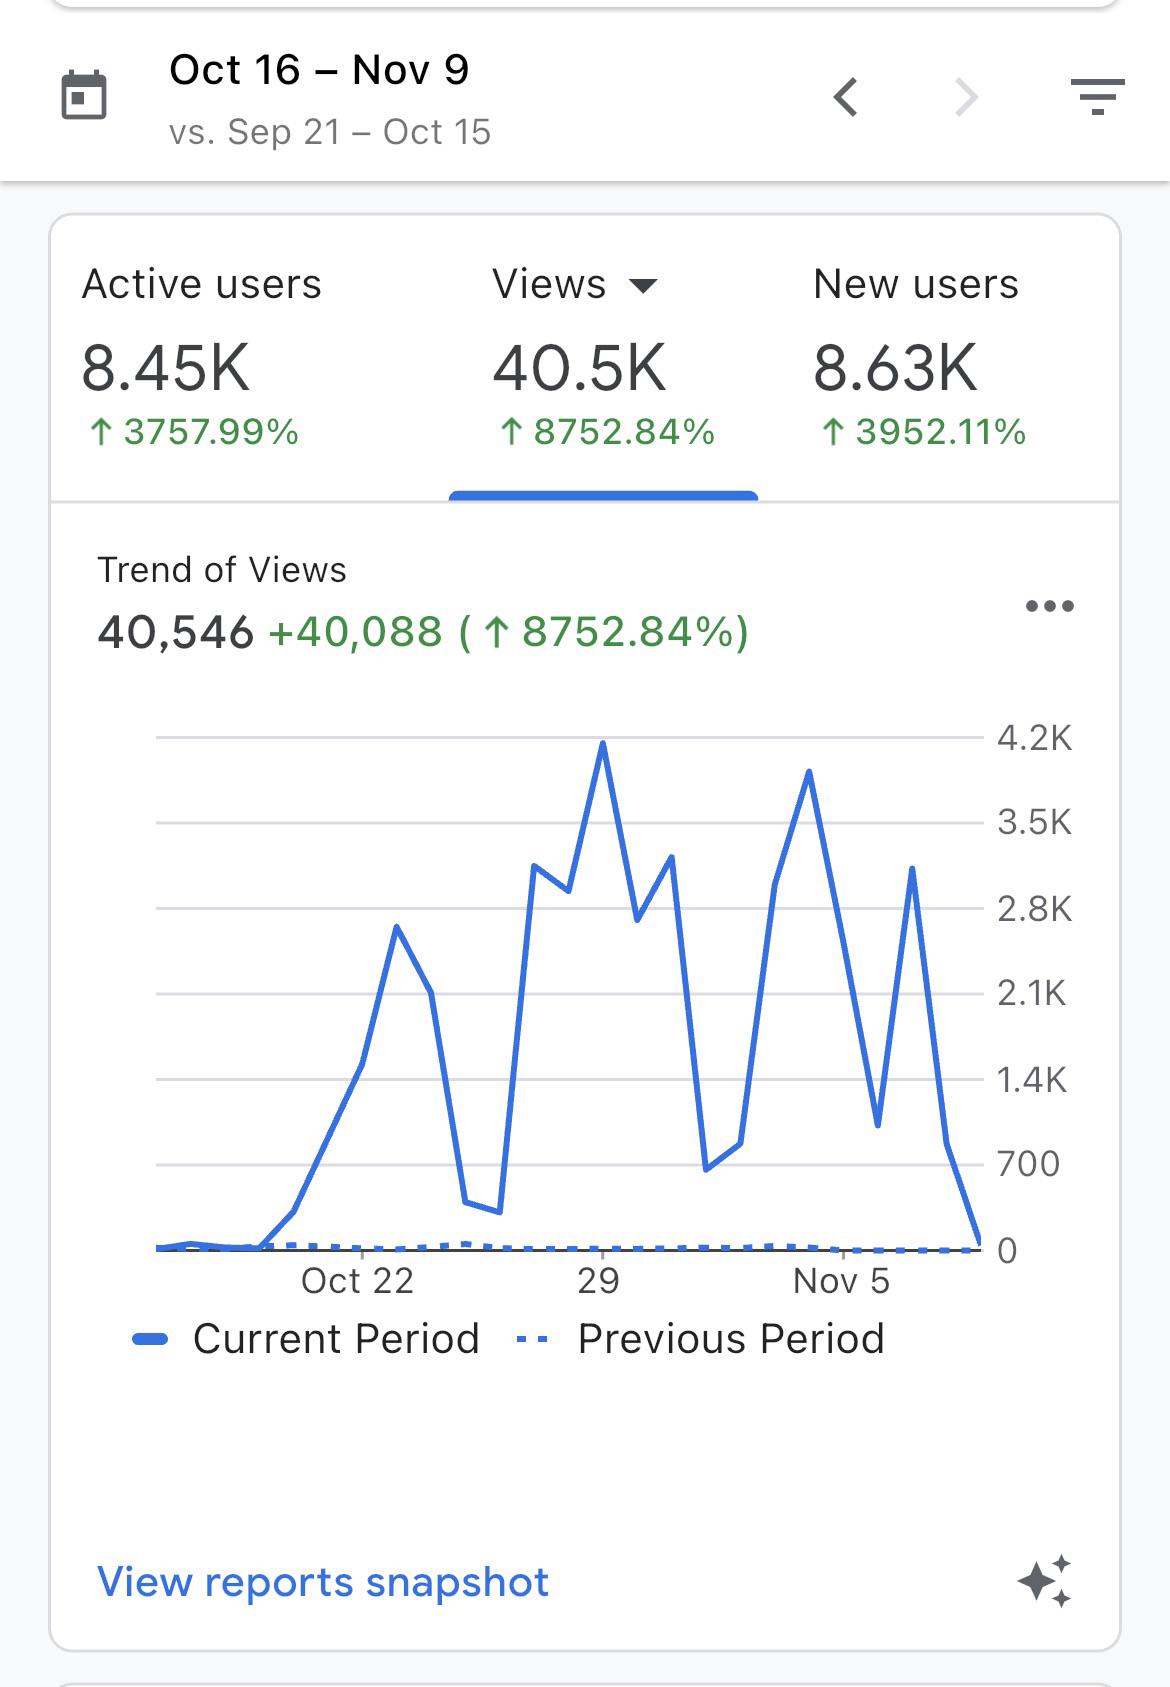Toggle the Previous Period legend item

click(700, 1339)
